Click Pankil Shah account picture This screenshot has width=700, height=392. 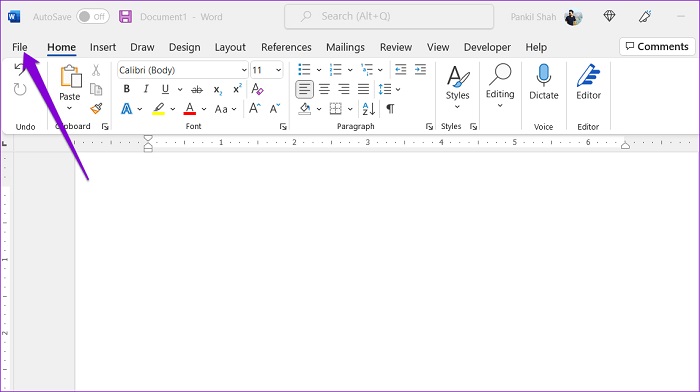click(x=573, y=17)
